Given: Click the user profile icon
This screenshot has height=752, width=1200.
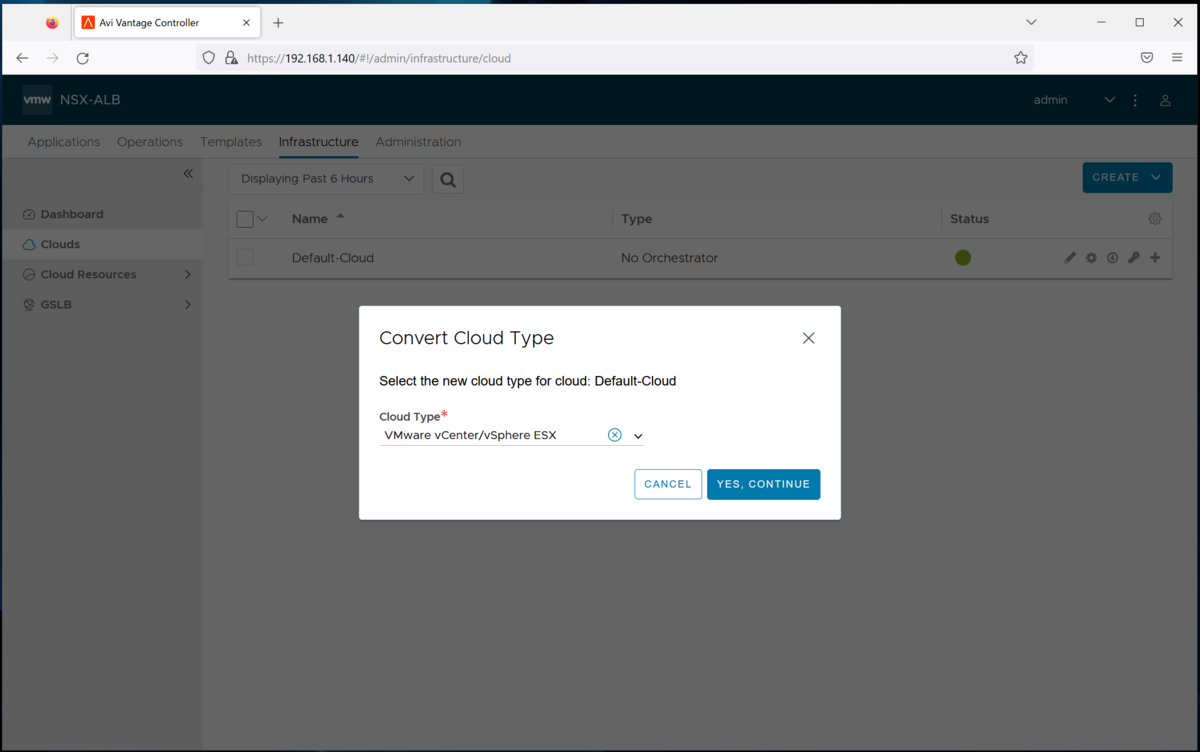Looking at the screenshot, I should tap(1165, 100).
